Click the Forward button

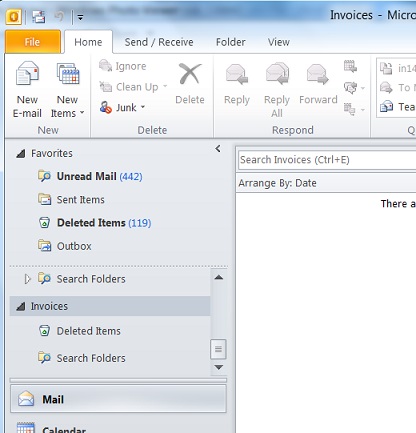(x=318, y=85)
